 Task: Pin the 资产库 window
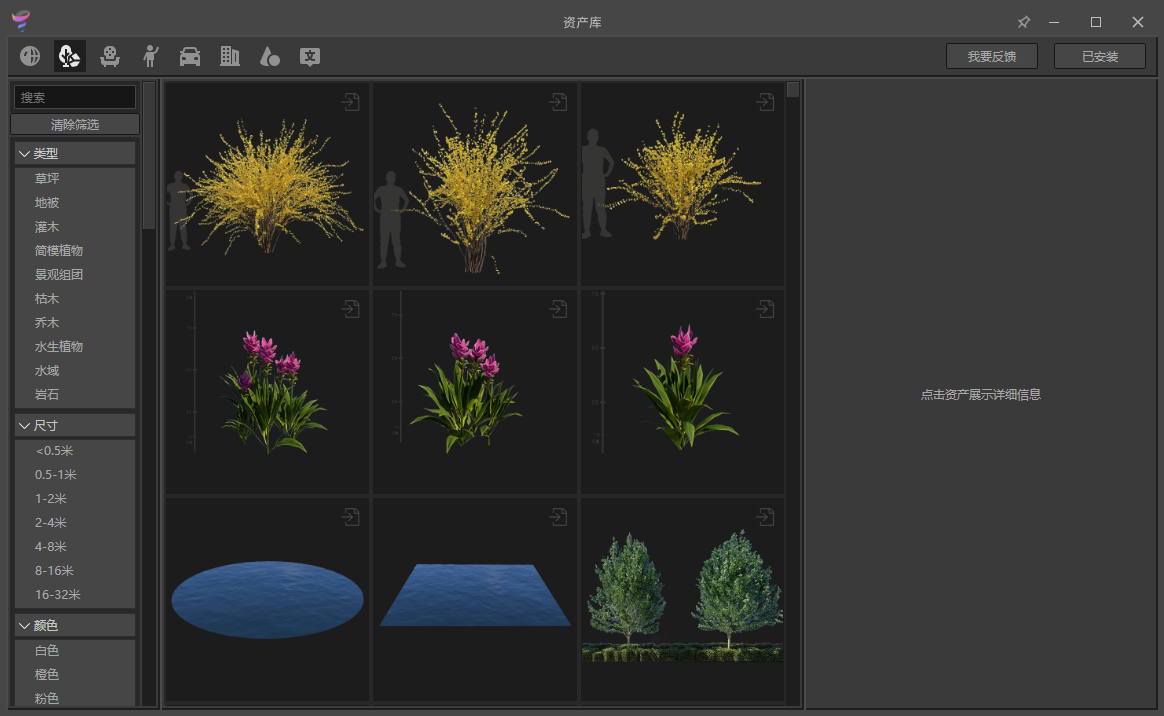pyautogui.click(x=1022, y=21)
